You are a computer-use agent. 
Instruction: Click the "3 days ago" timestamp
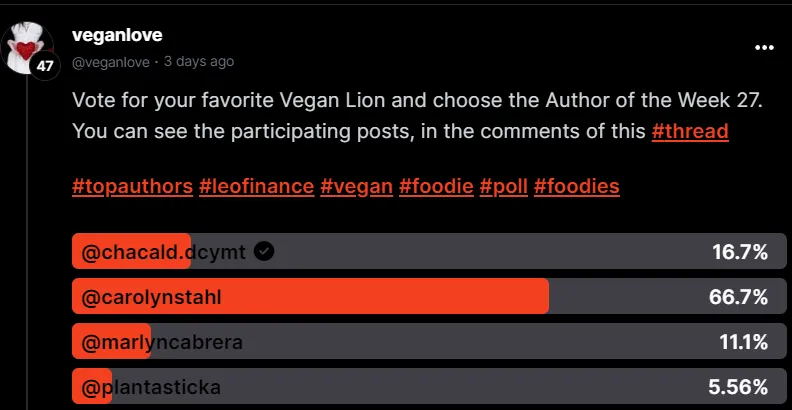coord(199,61)
